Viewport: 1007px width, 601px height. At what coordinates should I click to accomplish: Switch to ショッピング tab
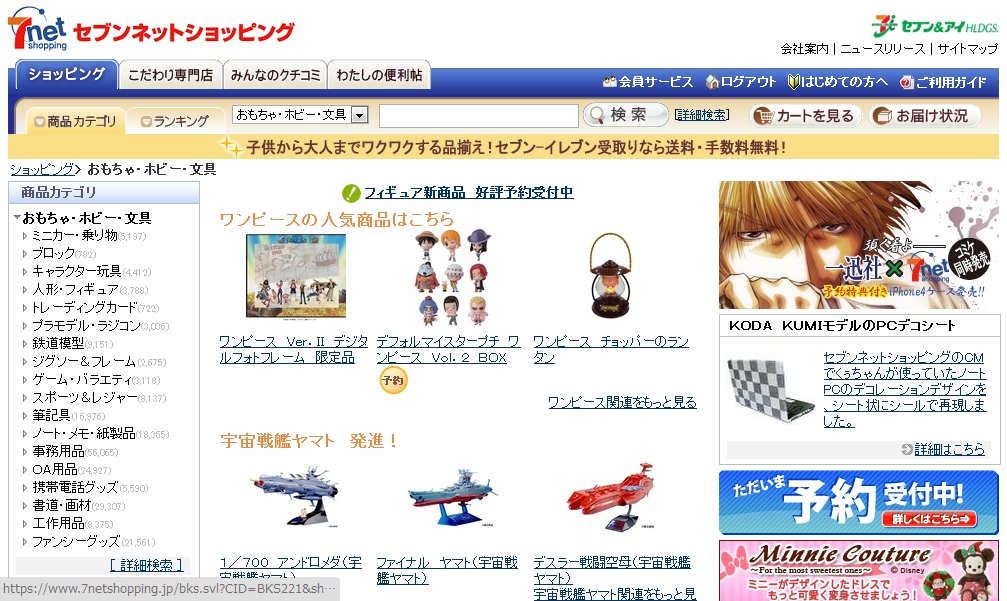click(67, 74)
